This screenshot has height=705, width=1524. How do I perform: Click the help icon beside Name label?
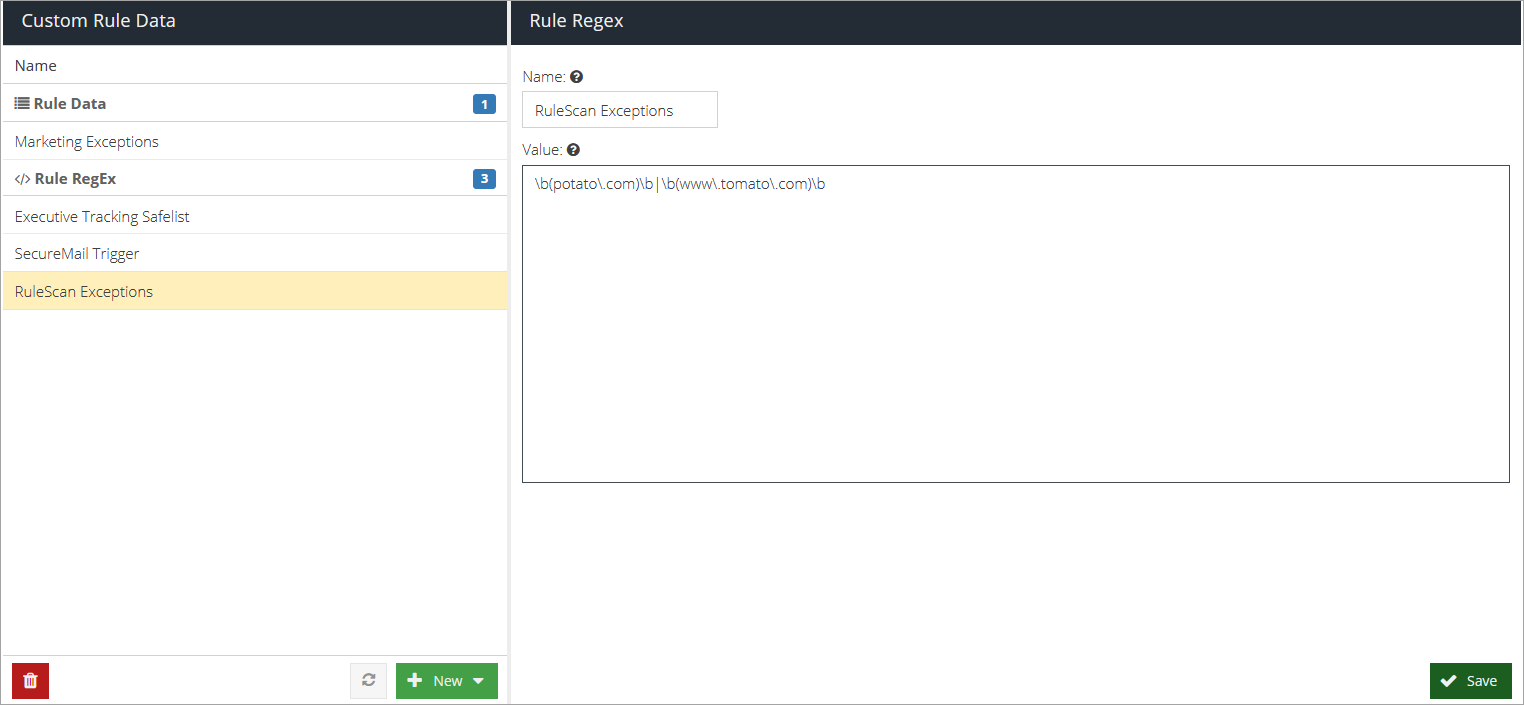576,77
